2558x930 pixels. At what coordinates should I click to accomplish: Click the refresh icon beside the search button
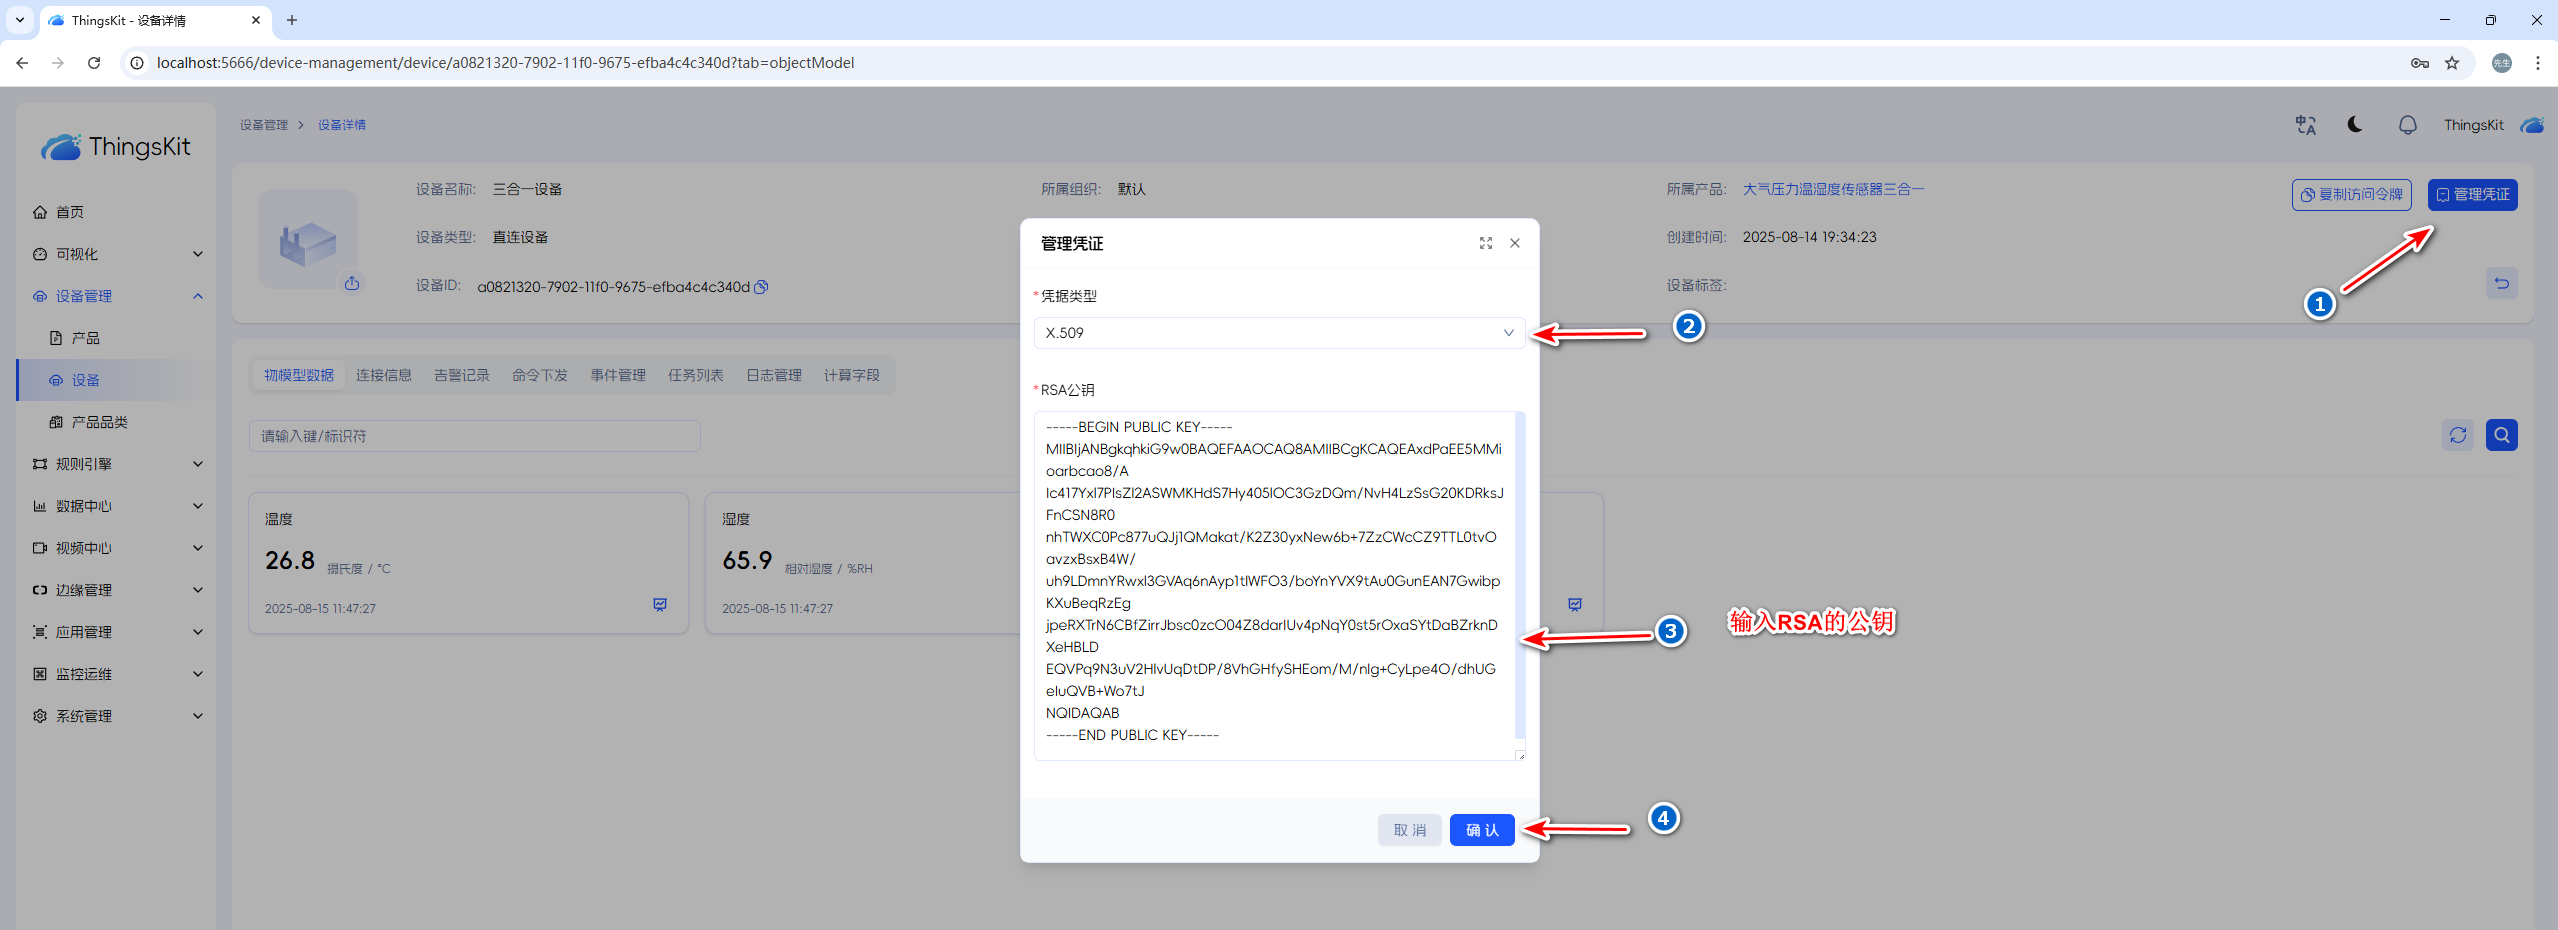click(2457, 435)
